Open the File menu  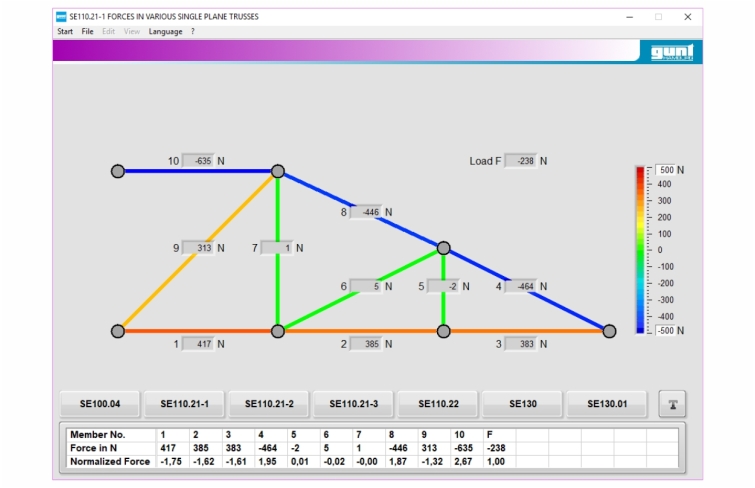[x=88, y=31]
